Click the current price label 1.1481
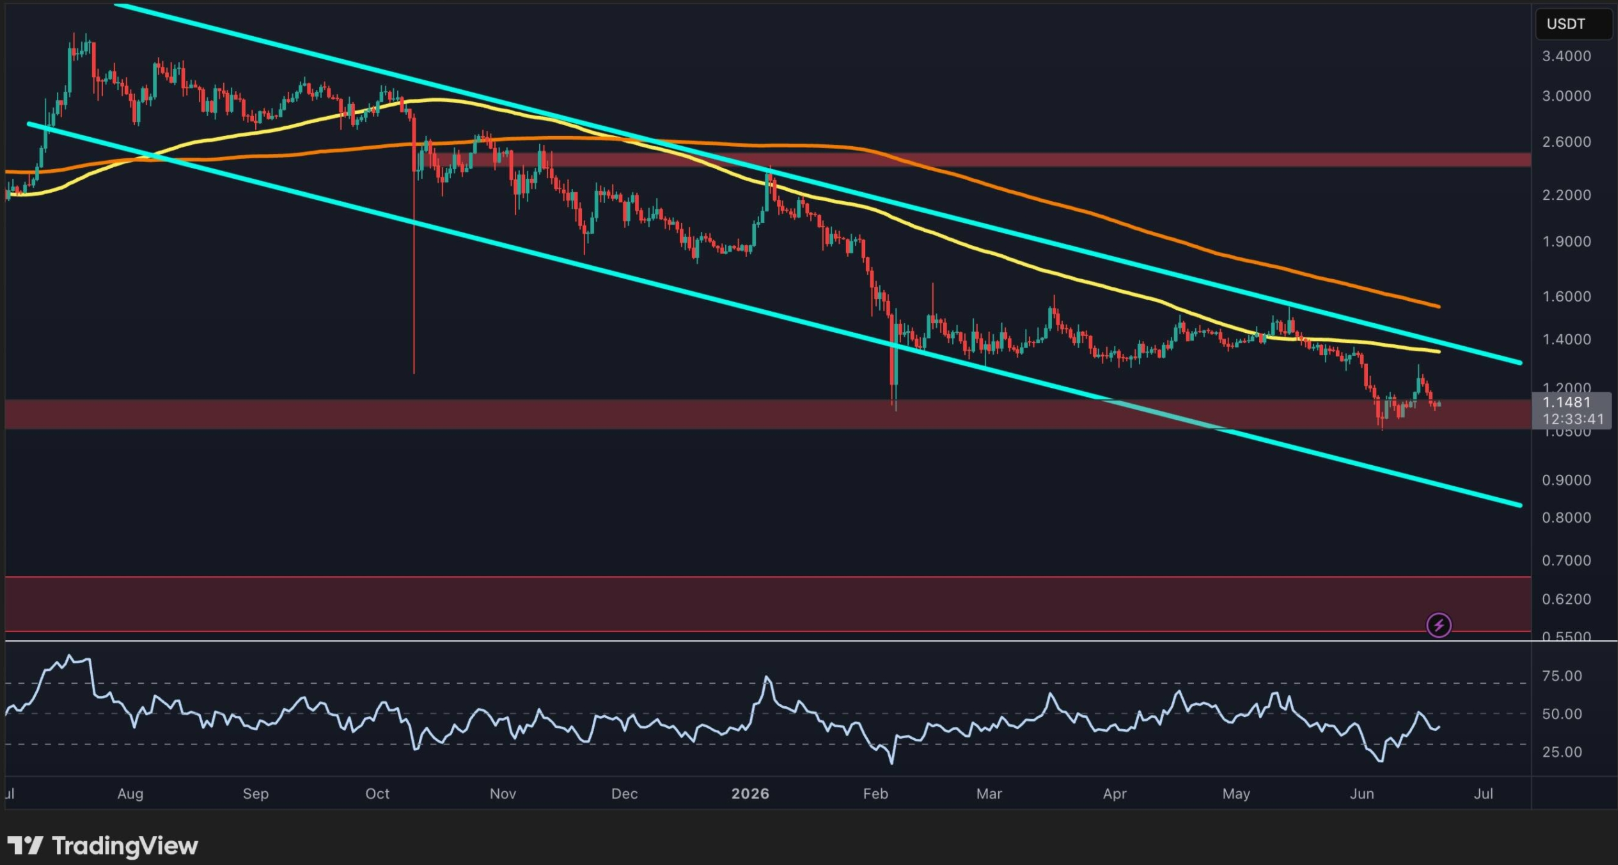This screenshot has width=1618, height=865. click(1566, 402)
